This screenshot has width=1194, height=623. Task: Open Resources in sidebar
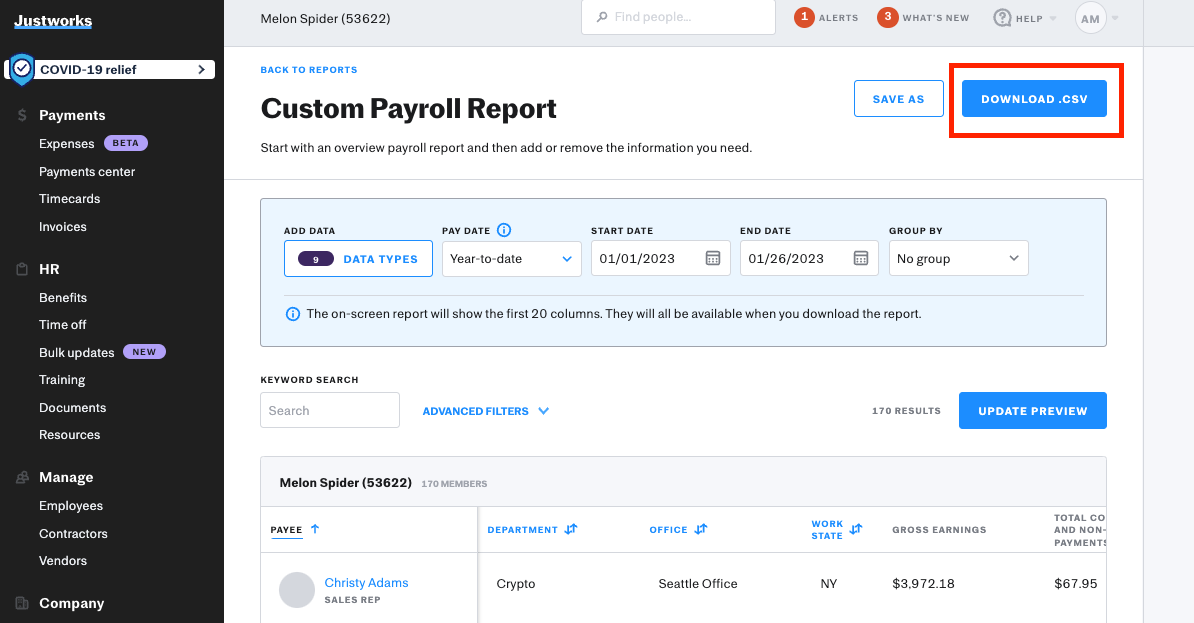click(x=69, y=434)
